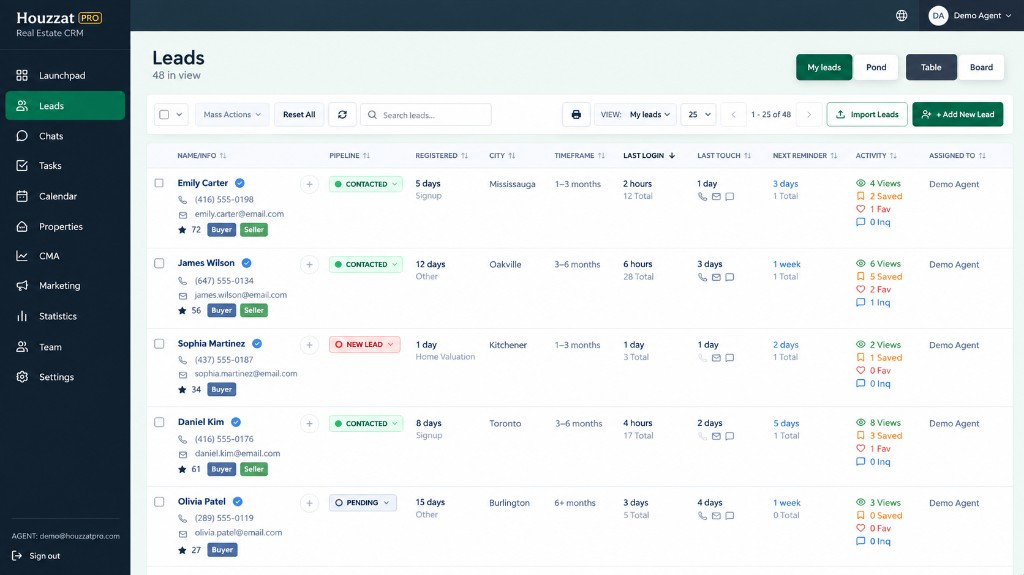Image resolution: width=1024 pixels, height=575 pixels.
Task: Go to previous page of leads
Action: [733, 114]
